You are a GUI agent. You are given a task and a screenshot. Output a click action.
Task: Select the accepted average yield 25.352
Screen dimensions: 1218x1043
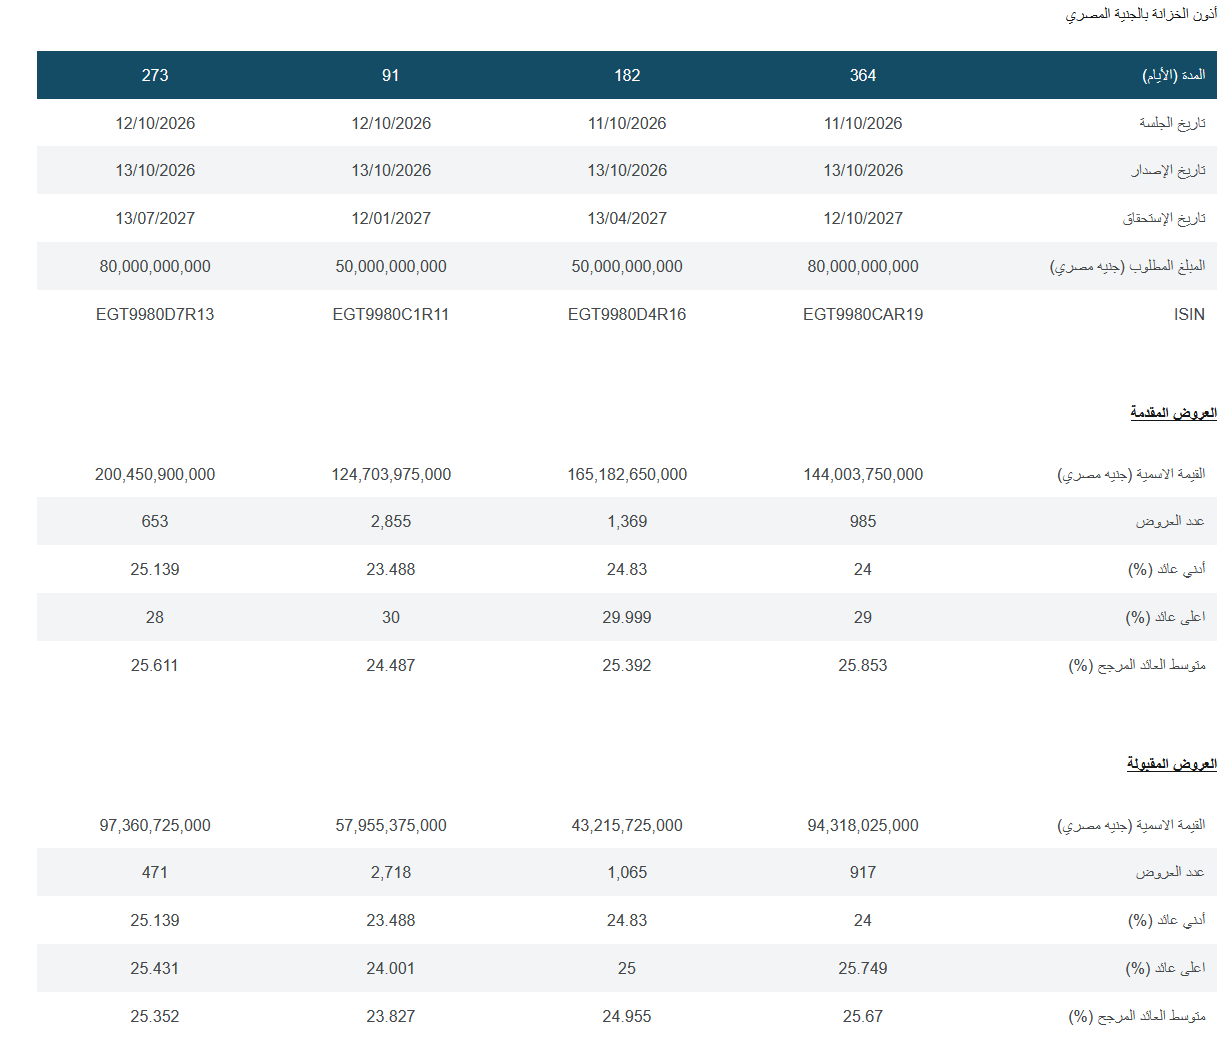point(155,1016)
